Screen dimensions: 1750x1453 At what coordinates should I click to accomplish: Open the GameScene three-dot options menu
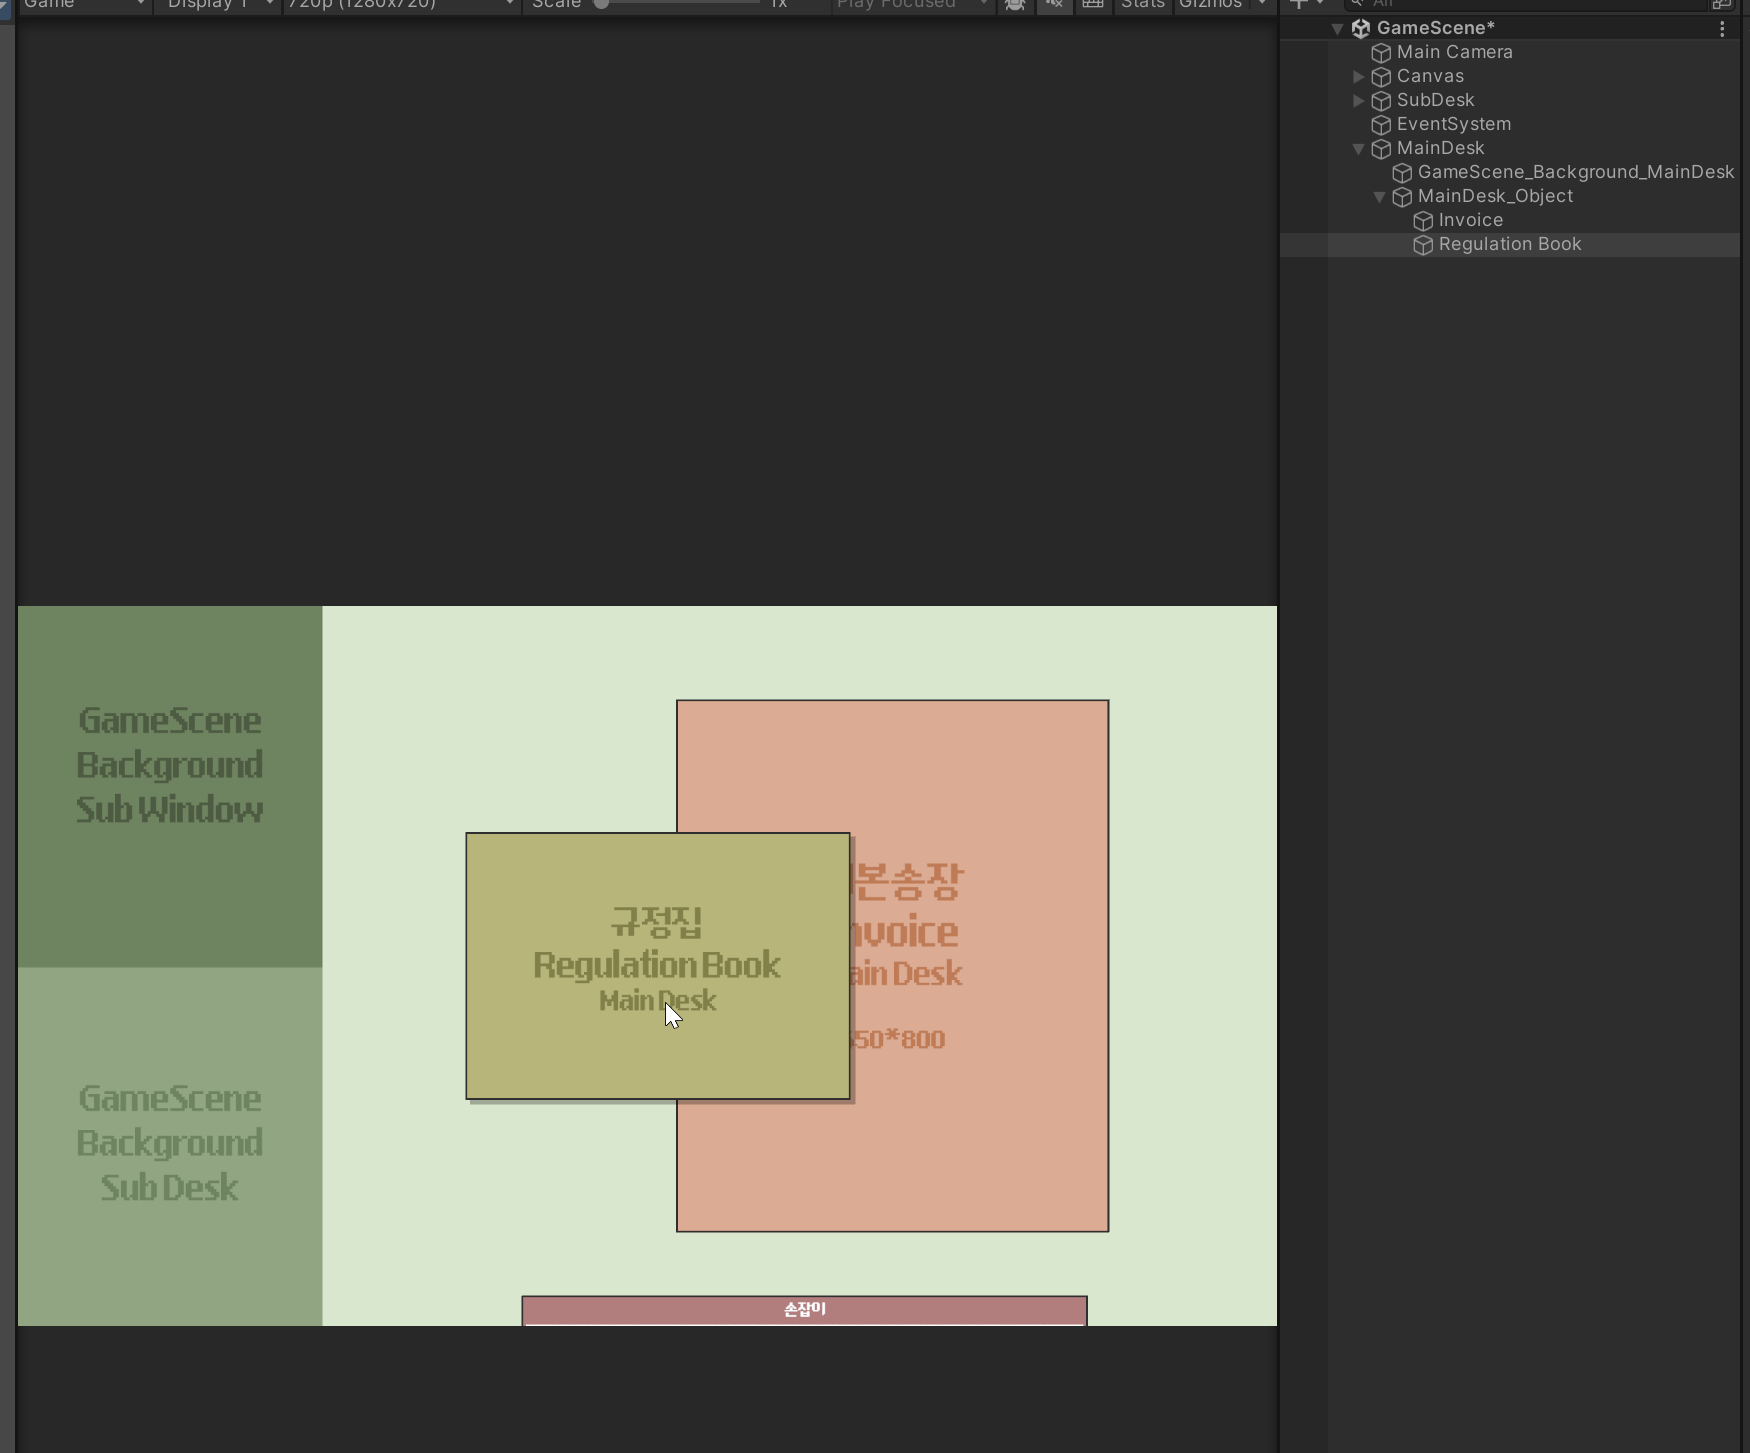click(x=1722, y=29)
